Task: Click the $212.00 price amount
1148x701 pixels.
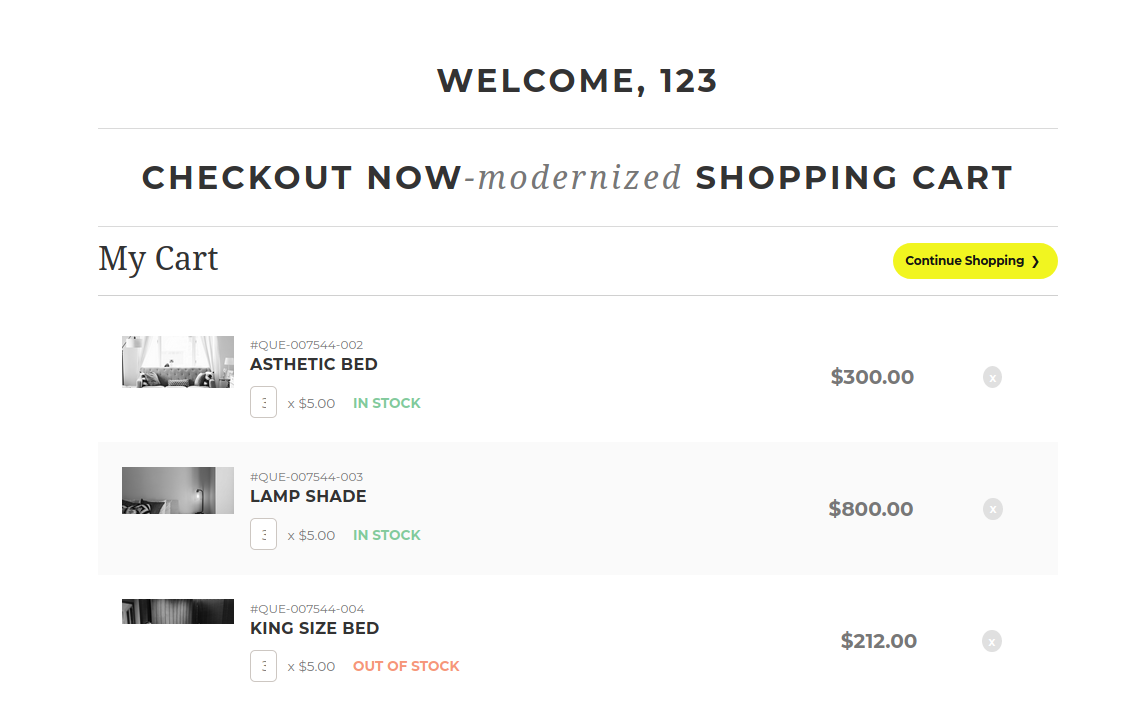Action: [879, 642]
